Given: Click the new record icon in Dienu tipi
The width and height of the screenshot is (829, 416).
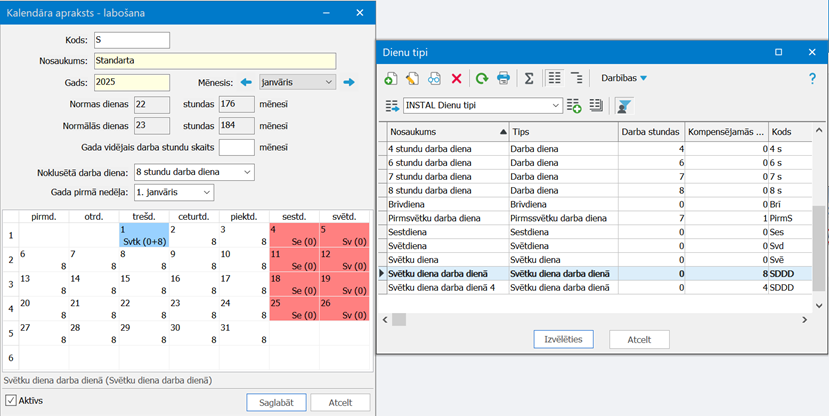Looking at the screenshot, I should click(x=391, y=78).
